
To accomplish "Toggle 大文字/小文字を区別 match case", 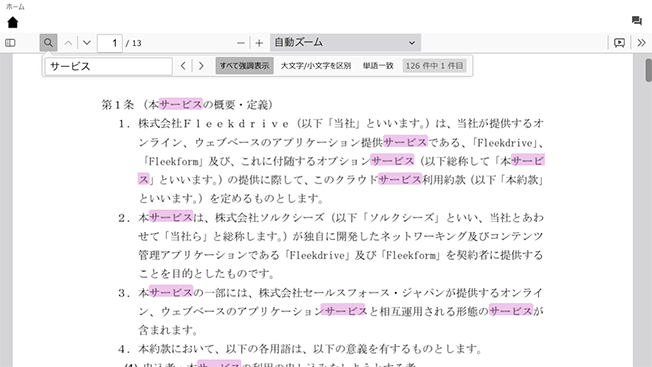I will click(316, 66).
